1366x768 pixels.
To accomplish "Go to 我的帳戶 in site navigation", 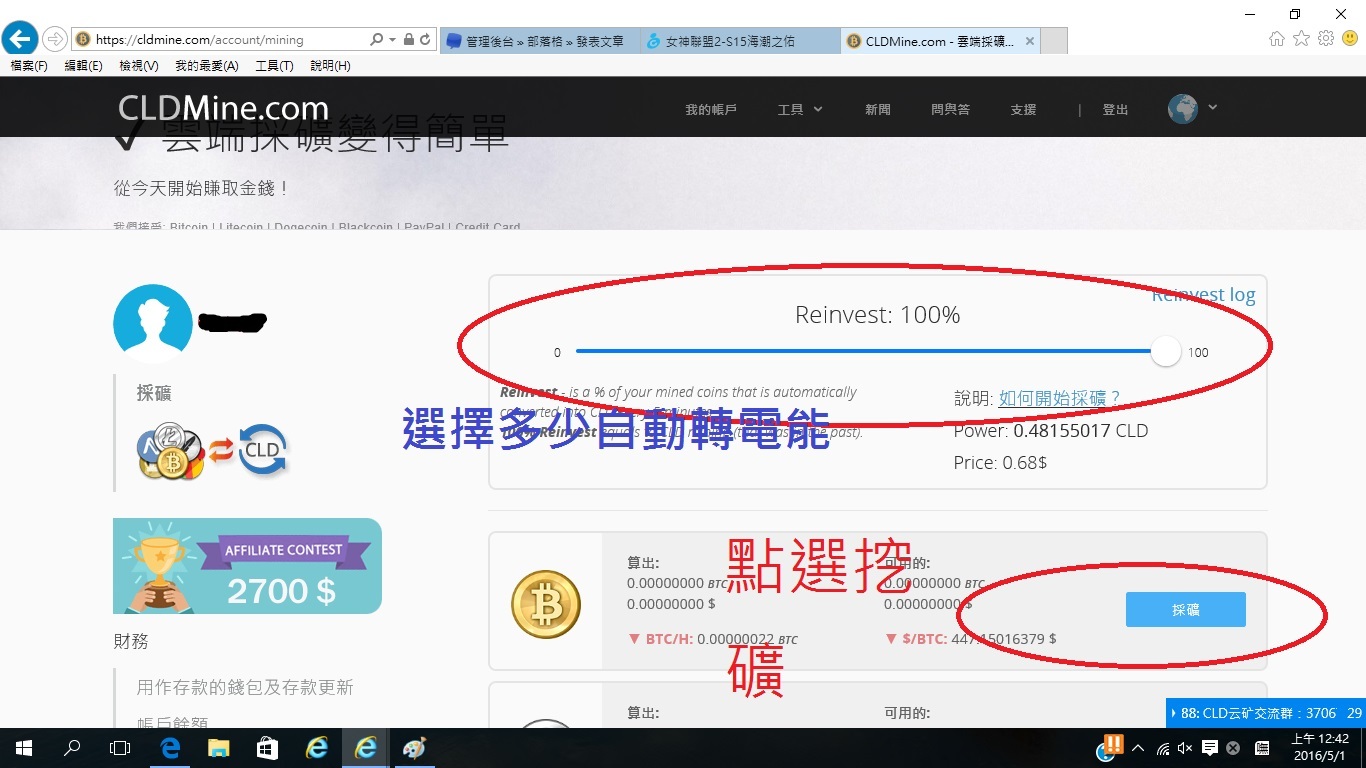I will (711, 110).
